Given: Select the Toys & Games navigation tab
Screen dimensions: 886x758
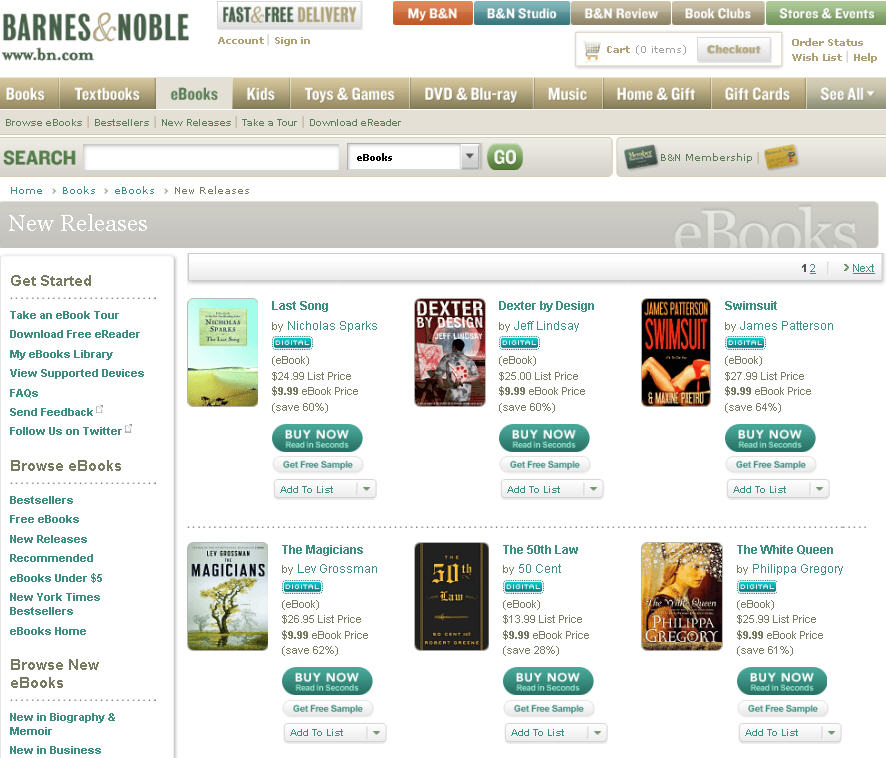Looking at the screenshot, I should (349, 94).
